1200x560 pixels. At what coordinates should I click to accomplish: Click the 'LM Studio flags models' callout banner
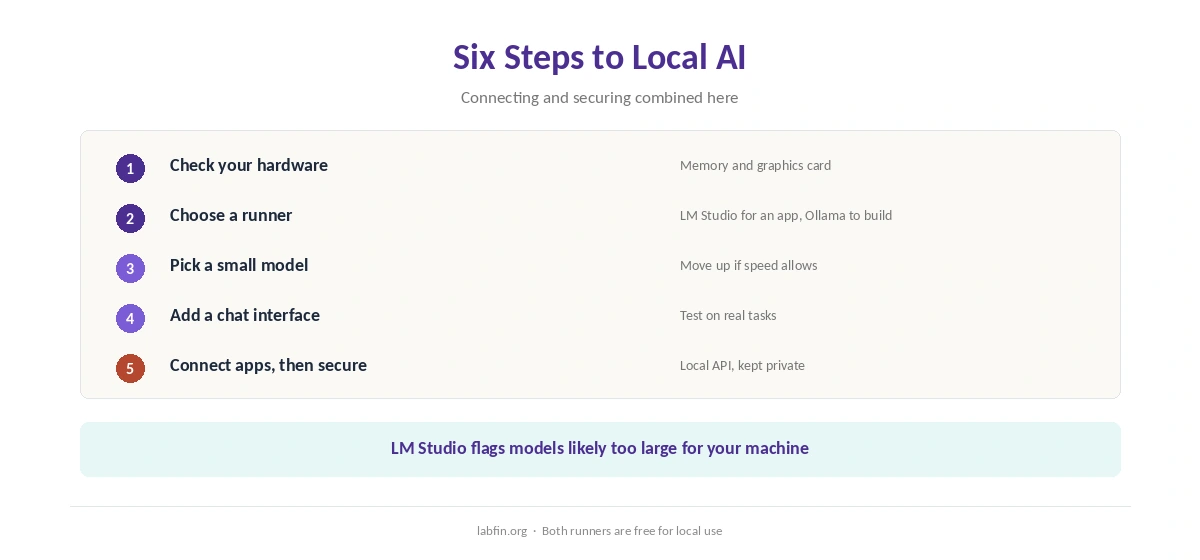pos(600,449)
